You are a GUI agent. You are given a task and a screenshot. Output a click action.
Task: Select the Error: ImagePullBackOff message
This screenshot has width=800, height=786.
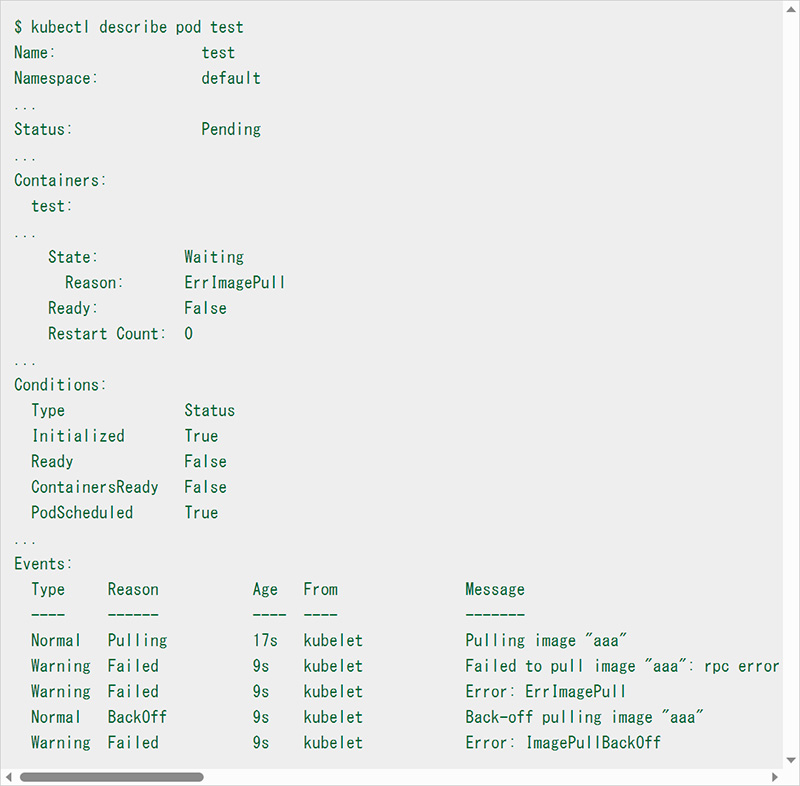coord(563,743)
